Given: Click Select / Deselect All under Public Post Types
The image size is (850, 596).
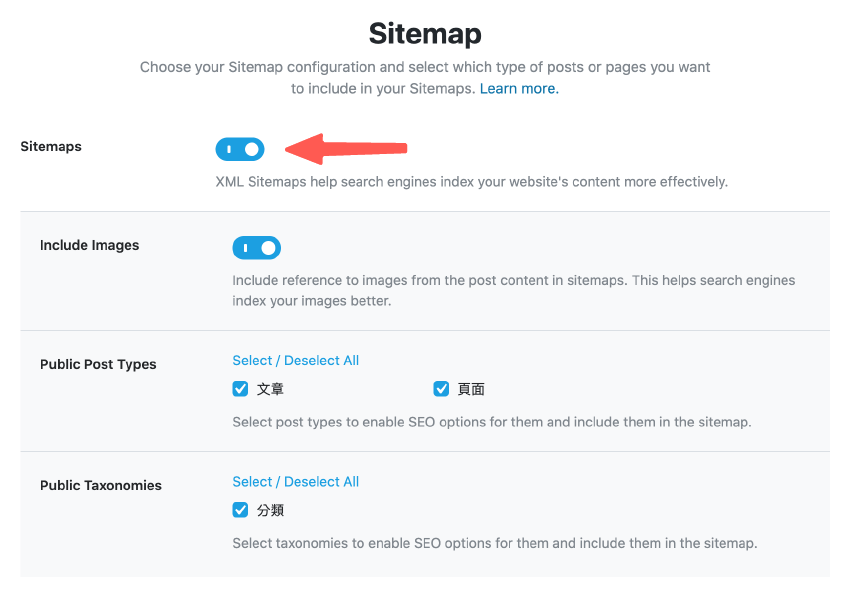Looking at the screenshot, I should pyautogui.click(x=295, y=360).
